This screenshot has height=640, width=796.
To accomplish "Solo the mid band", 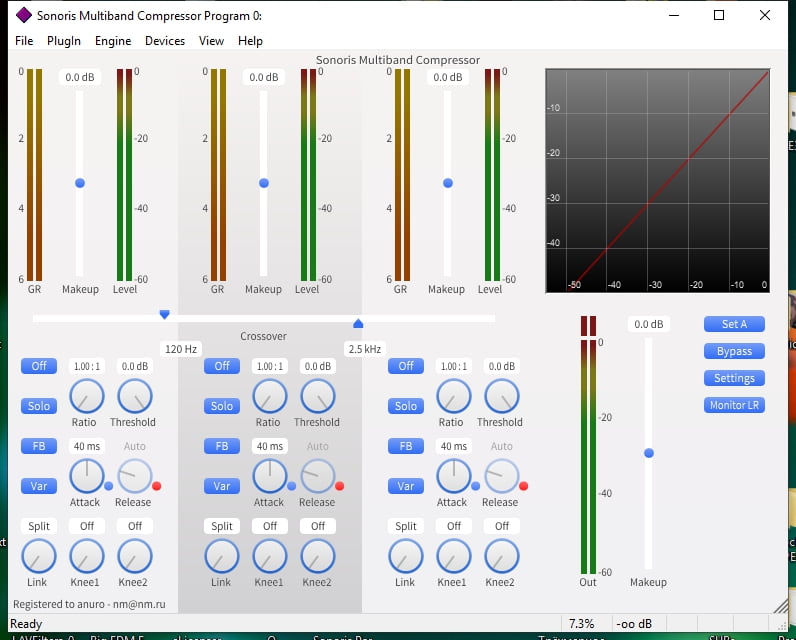I will click(x=222, y=406).
